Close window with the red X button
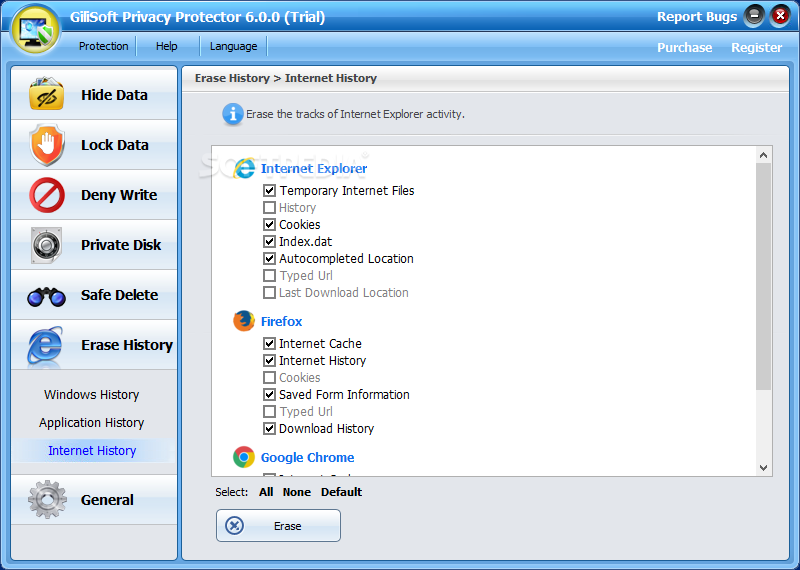 pyautogui.click(x=780, y=16)
